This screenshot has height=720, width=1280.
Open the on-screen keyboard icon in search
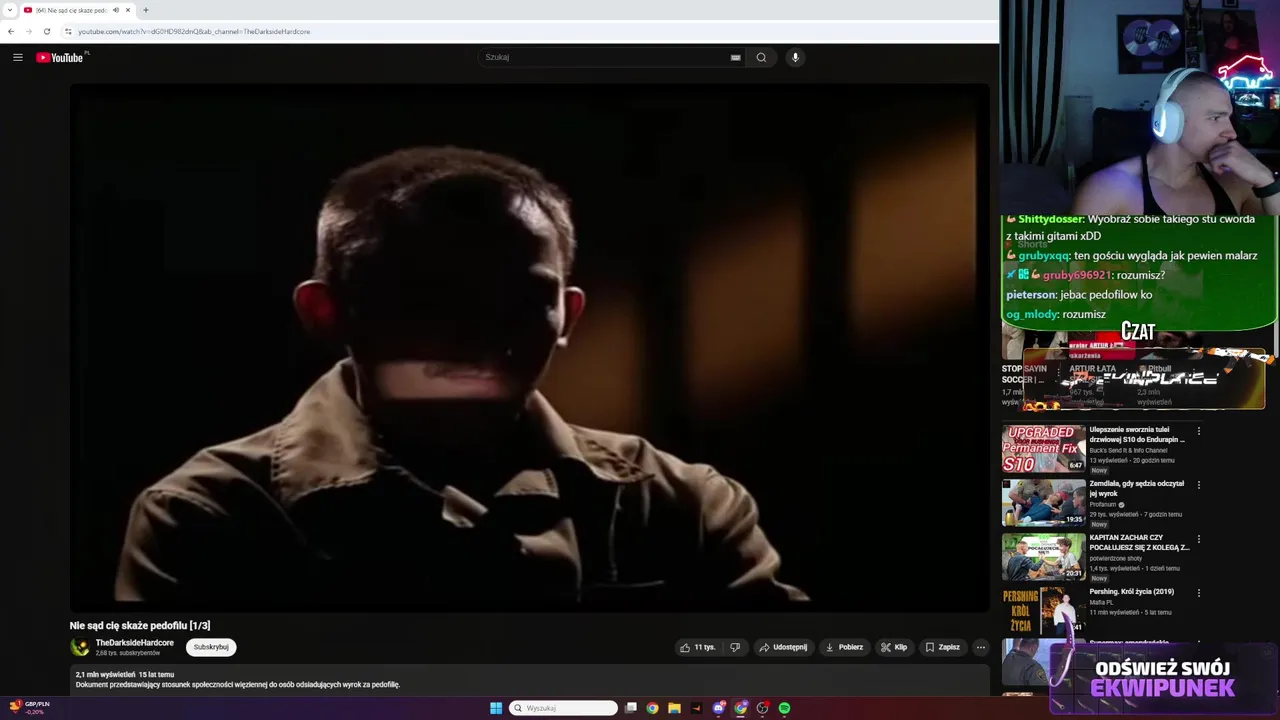coord(735,57)
